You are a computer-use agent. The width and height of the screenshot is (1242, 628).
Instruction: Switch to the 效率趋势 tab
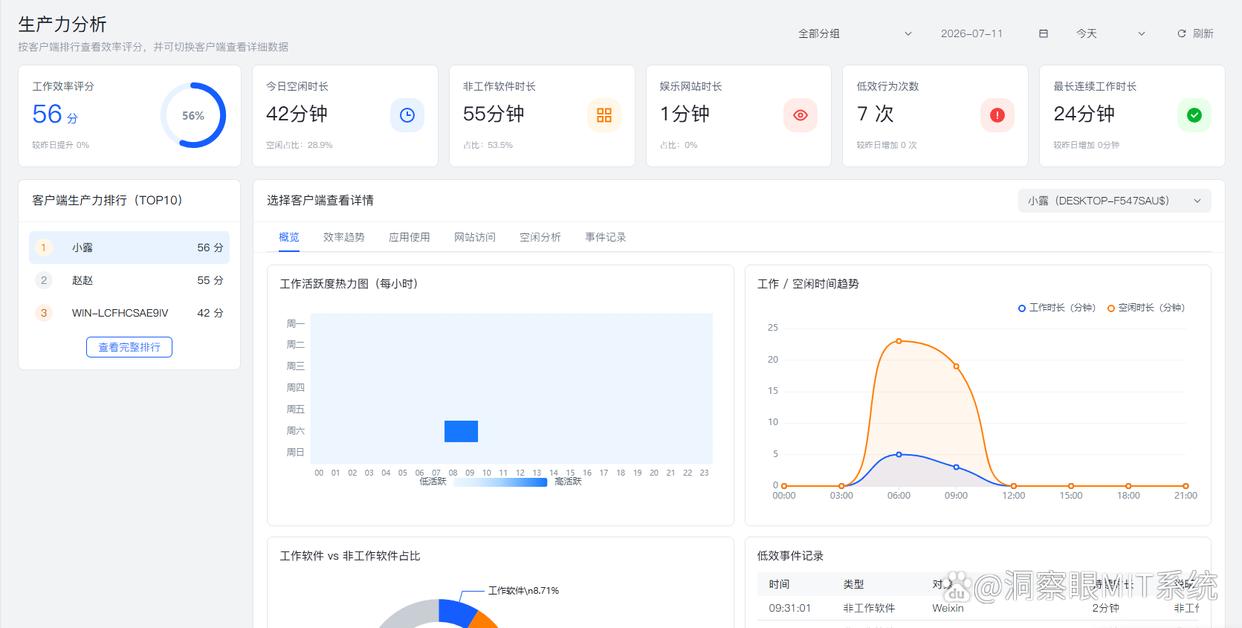(x=344, y=237)
